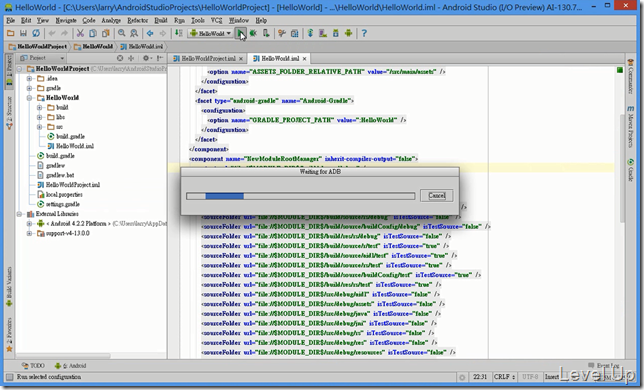Screen dimensions: 644x390
Task: Open the SDK Manager icon
Action: 336,33
